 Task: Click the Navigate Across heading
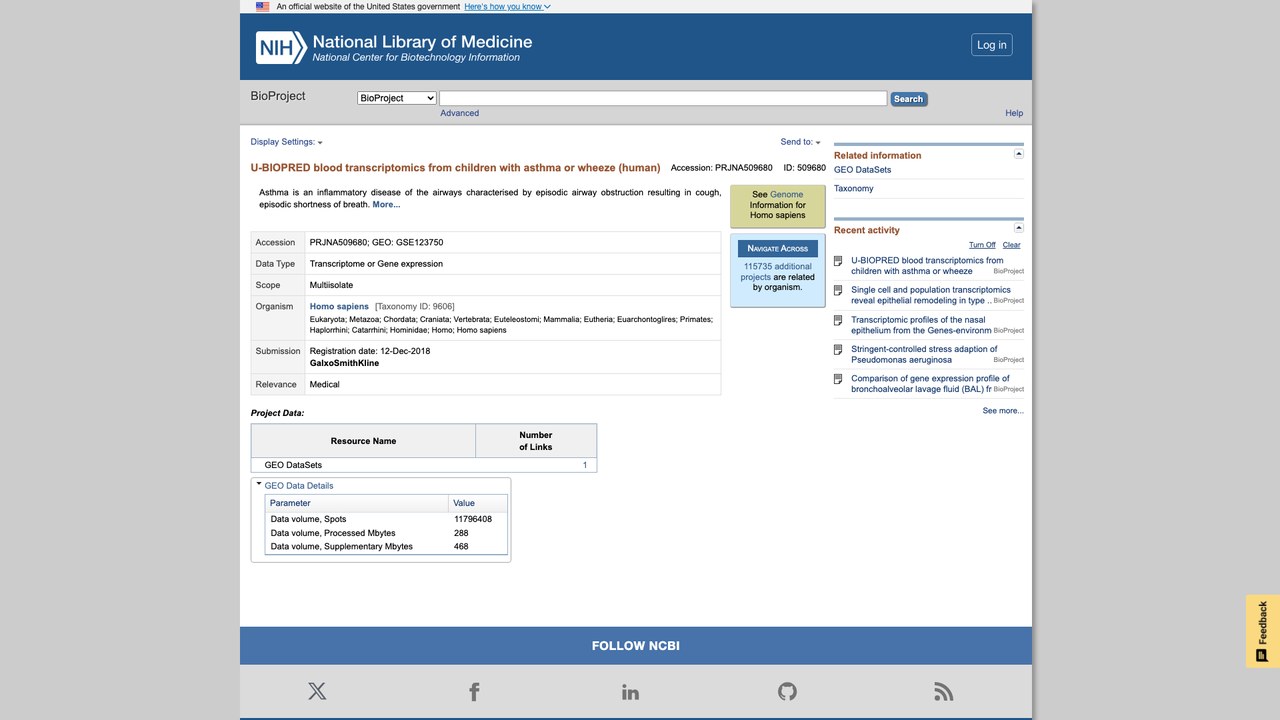778,248
